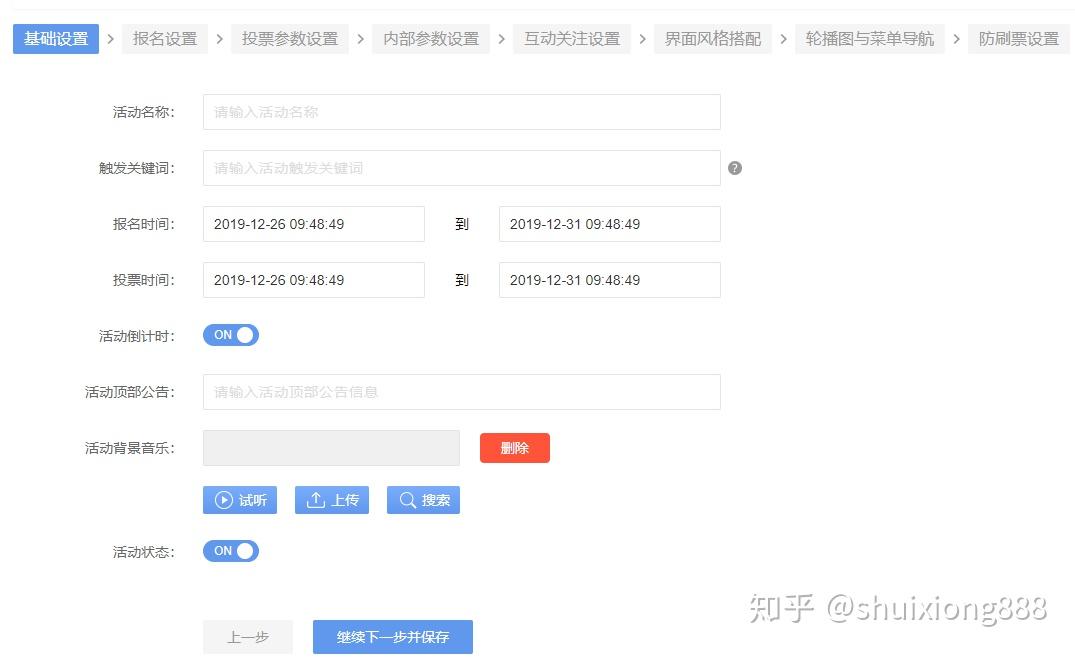Image resolution: width=1075 pixels, height=657 pixels.
Task: Open the 报名时间 end date field
Action: (x=609, y=224)
